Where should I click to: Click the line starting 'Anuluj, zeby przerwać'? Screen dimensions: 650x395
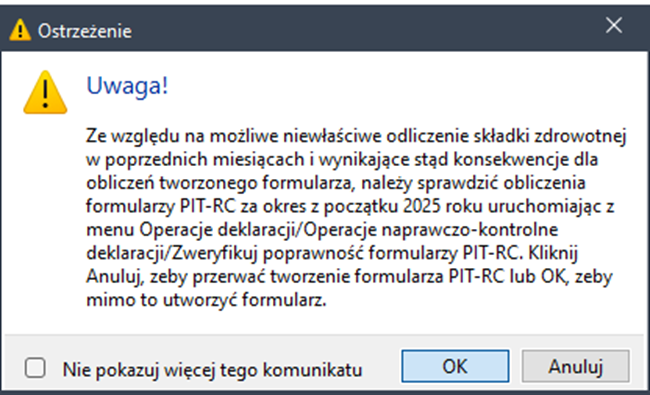click(349, 276)
